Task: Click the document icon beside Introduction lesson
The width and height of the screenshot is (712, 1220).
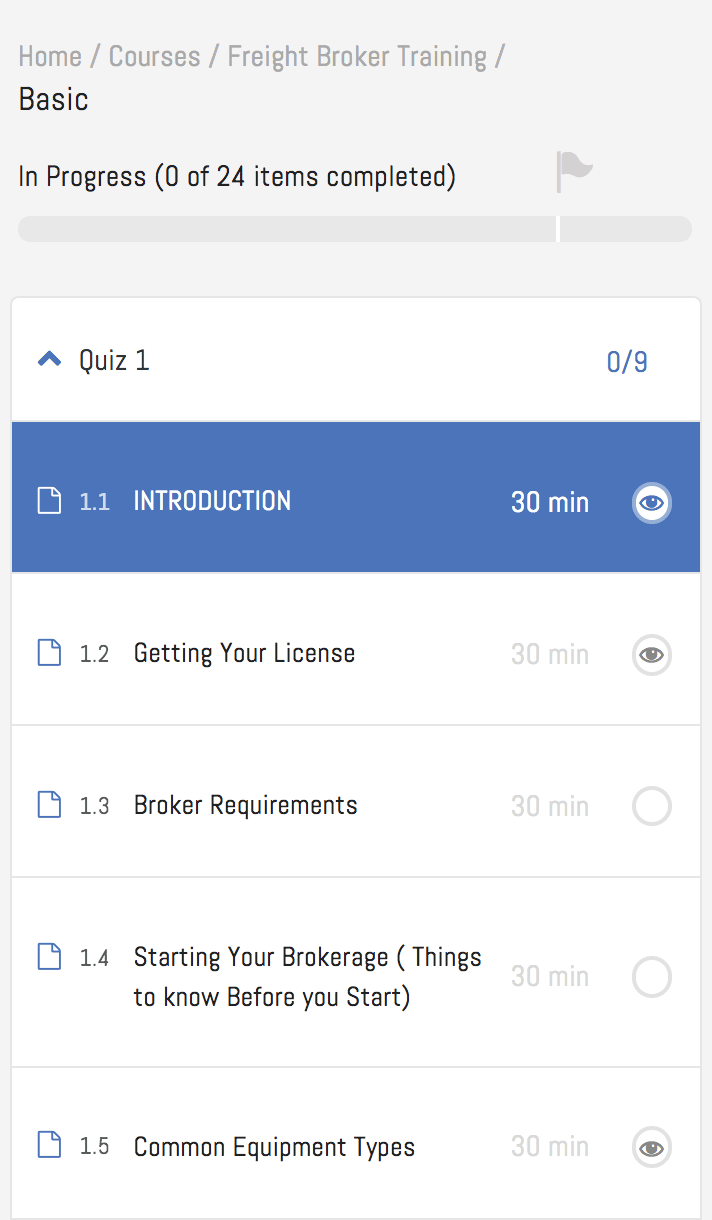Action: coord(49,500)
